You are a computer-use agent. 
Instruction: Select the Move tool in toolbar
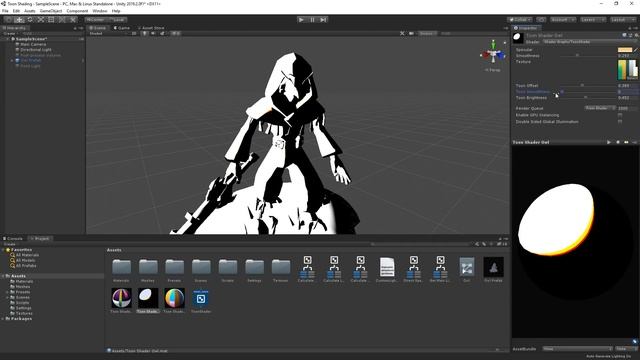coord(19,20)
